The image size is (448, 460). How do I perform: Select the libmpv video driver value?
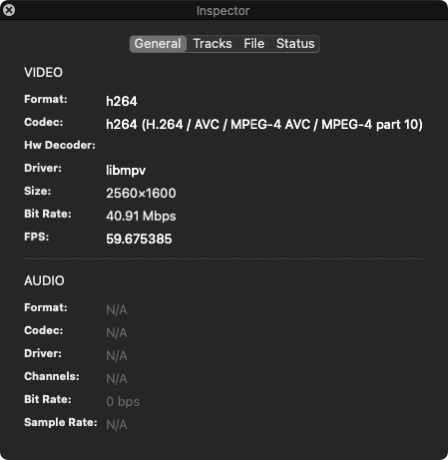coord(126,170)
